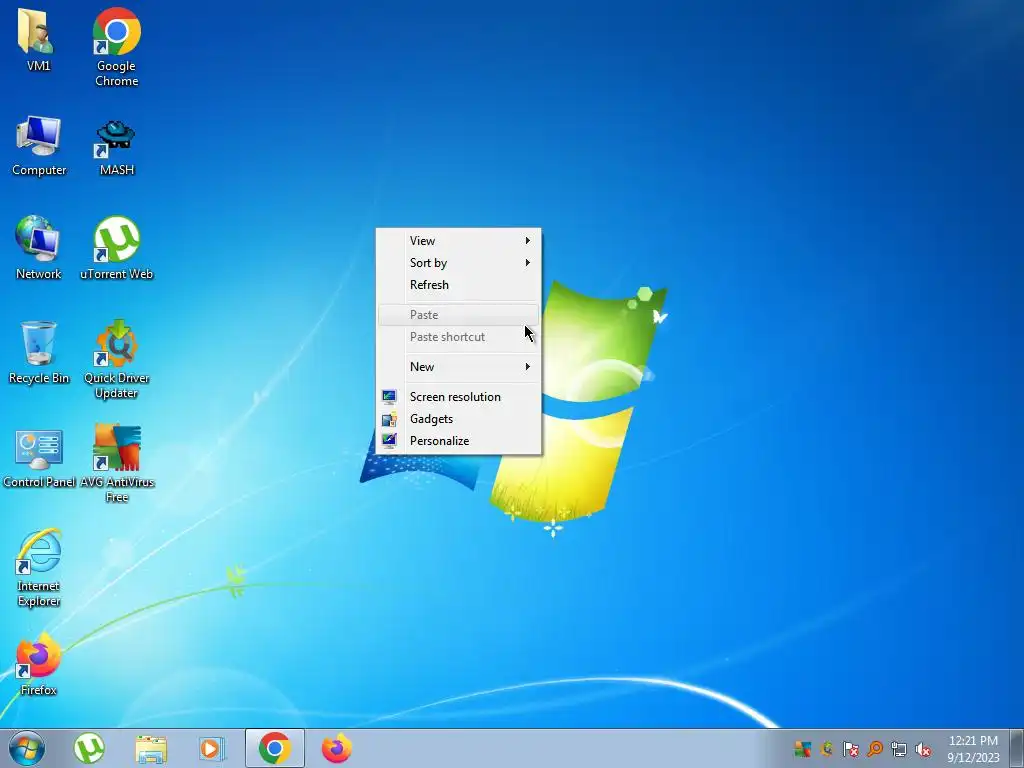Click the Gadgets icon in the context menu
Screen dimensions: 1024x768
(389, 419)
